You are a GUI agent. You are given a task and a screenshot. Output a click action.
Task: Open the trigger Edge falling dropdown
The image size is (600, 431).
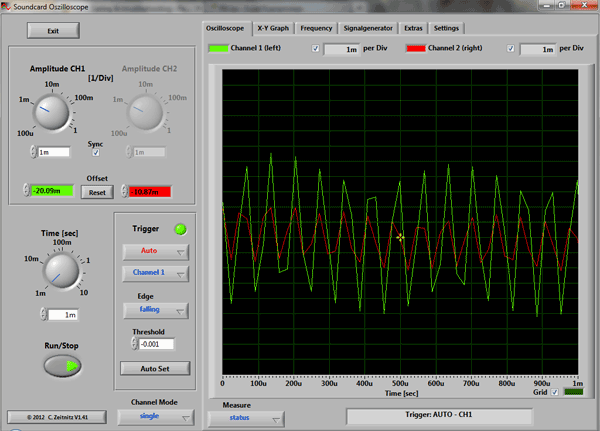(x=154, y=310)
